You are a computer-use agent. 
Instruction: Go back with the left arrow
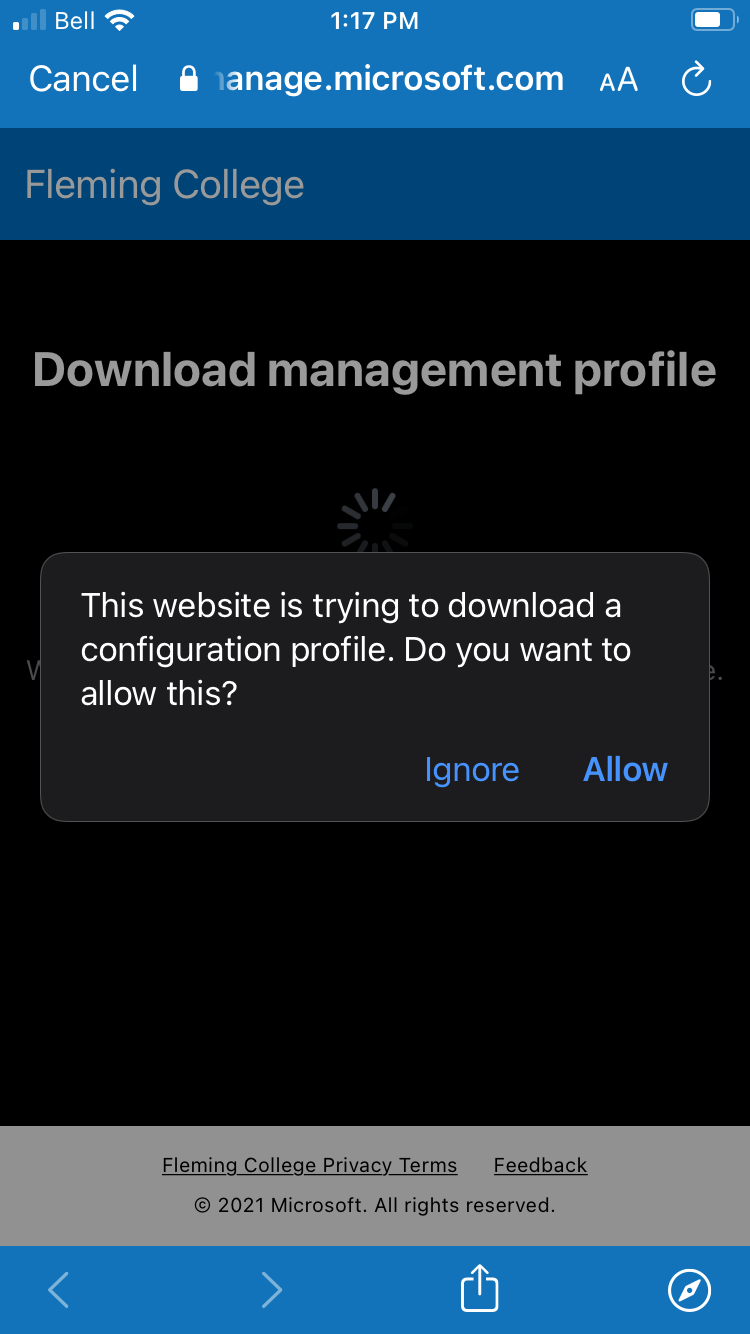(59, 1290)
